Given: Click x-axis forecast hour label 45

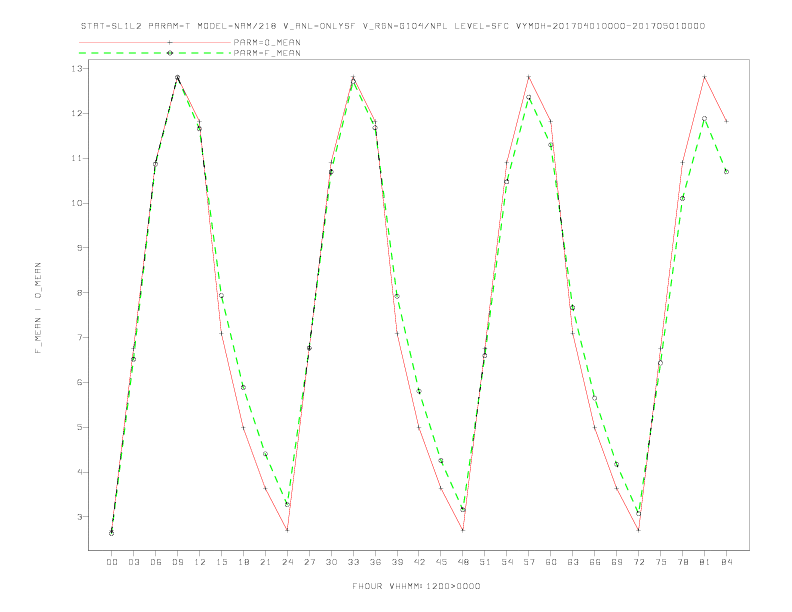Looking at the screenshot, I should click(441, 562).
